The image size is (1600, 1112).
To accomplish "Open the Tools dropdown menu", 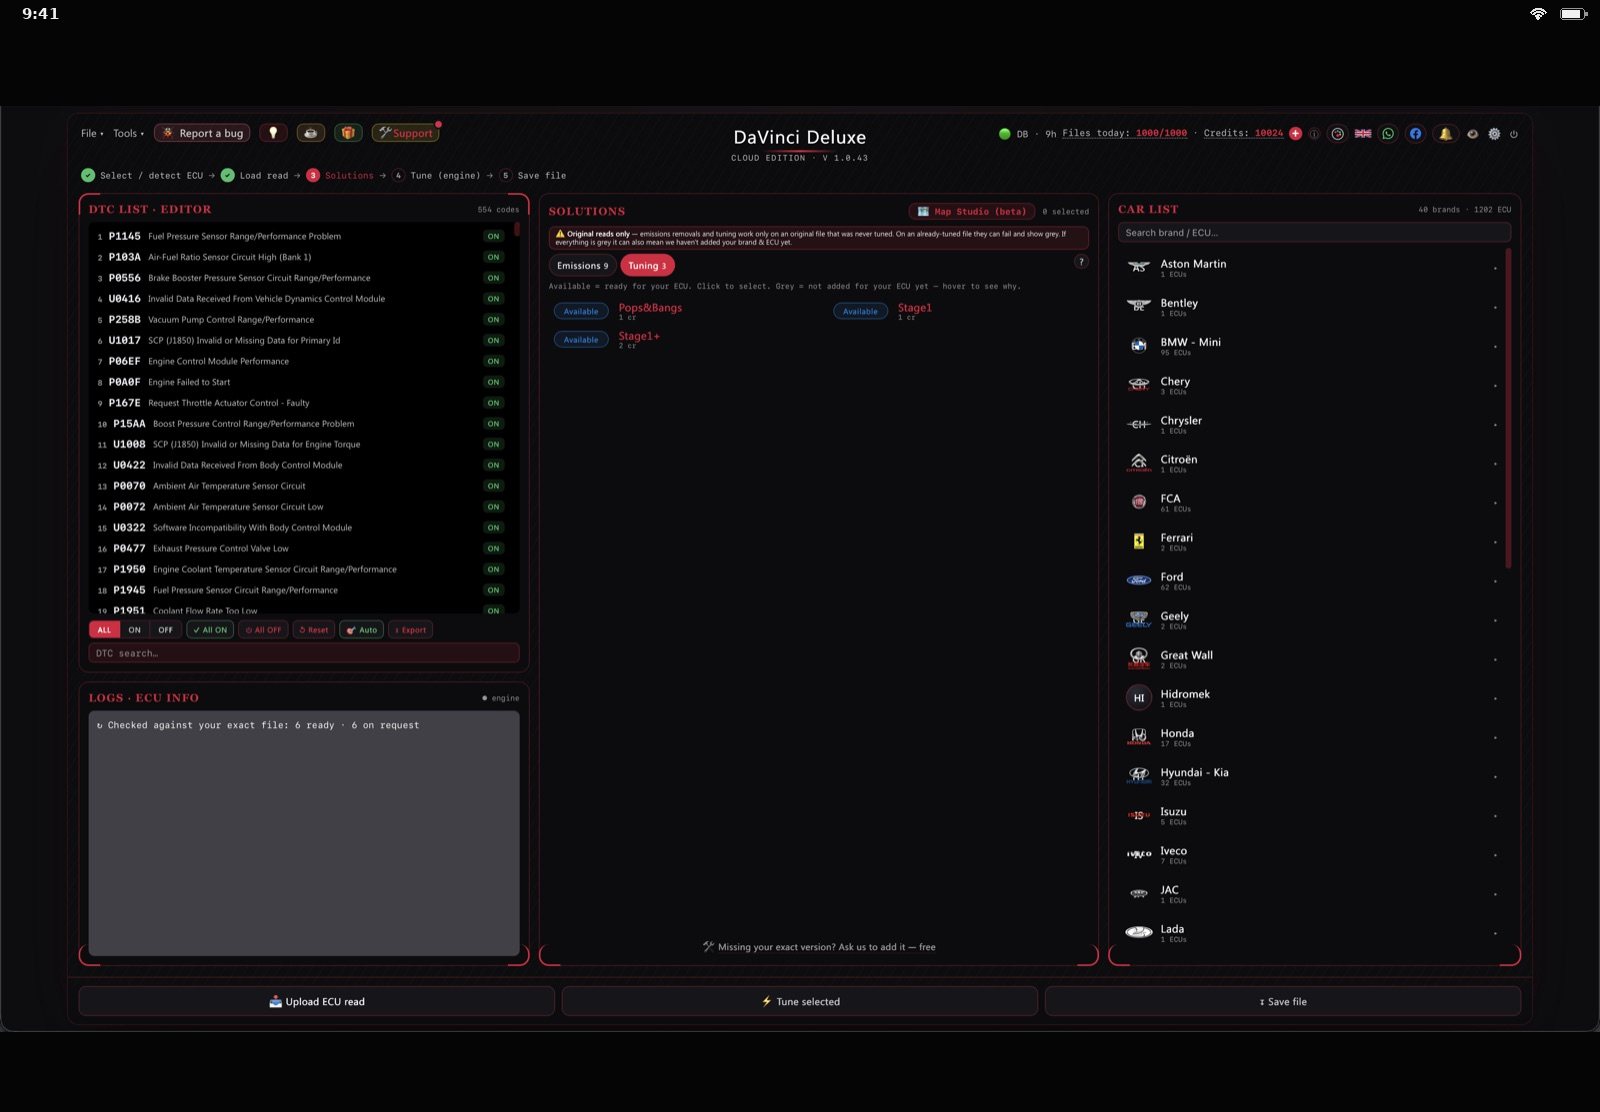I will [x=128, y=133].
